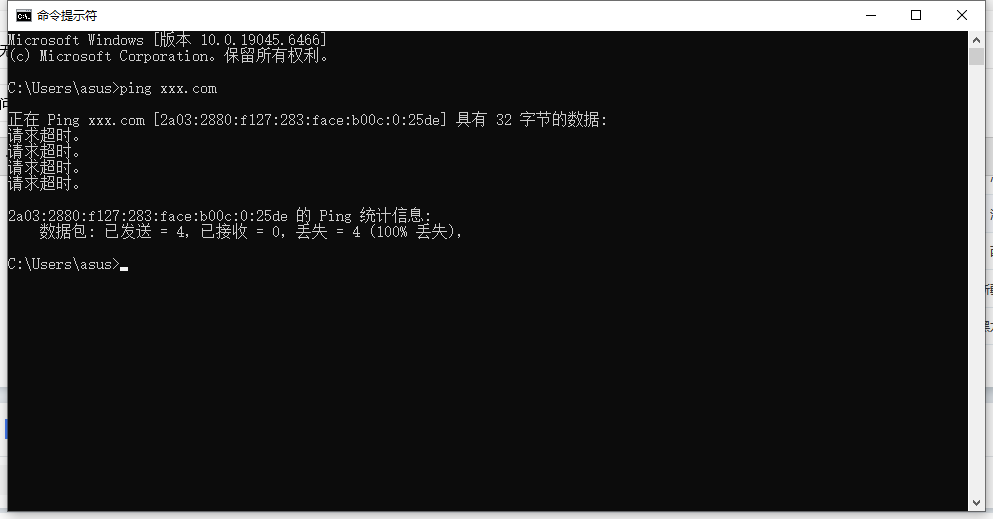Click the scrollbar track below the thumb

click(976, 278)
